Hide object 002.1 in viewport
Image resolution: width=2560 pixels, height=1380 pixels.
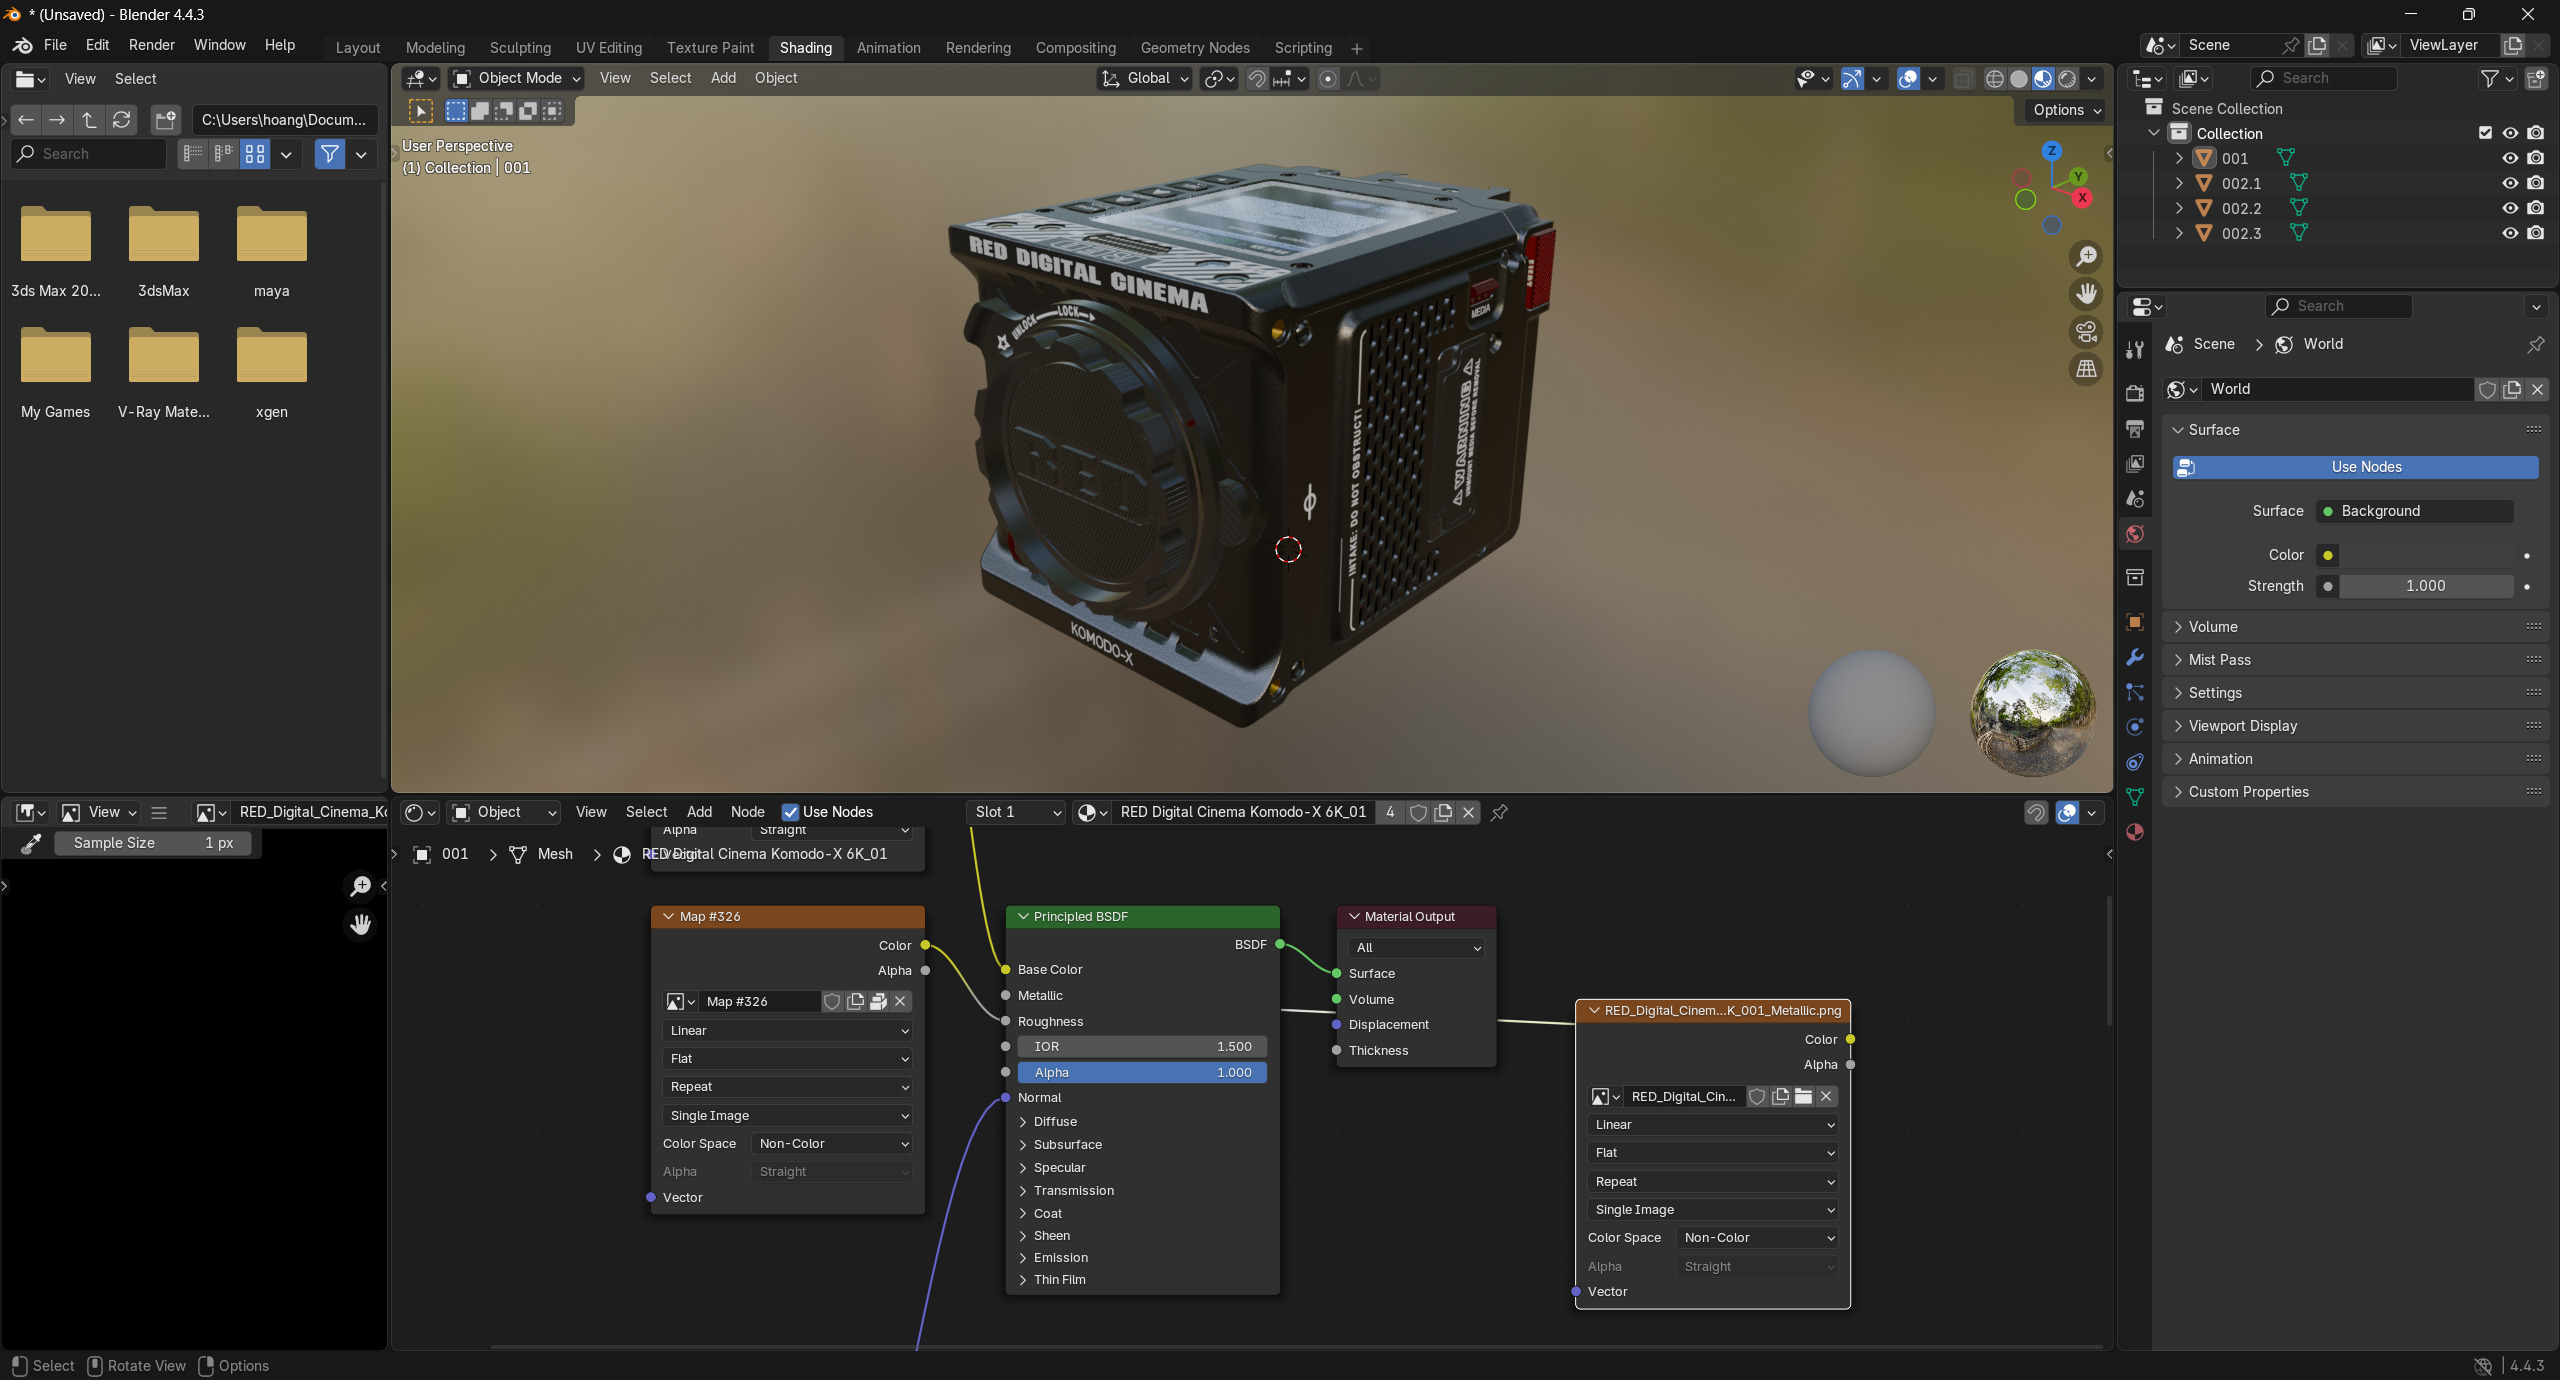(x=2510, y=183)
